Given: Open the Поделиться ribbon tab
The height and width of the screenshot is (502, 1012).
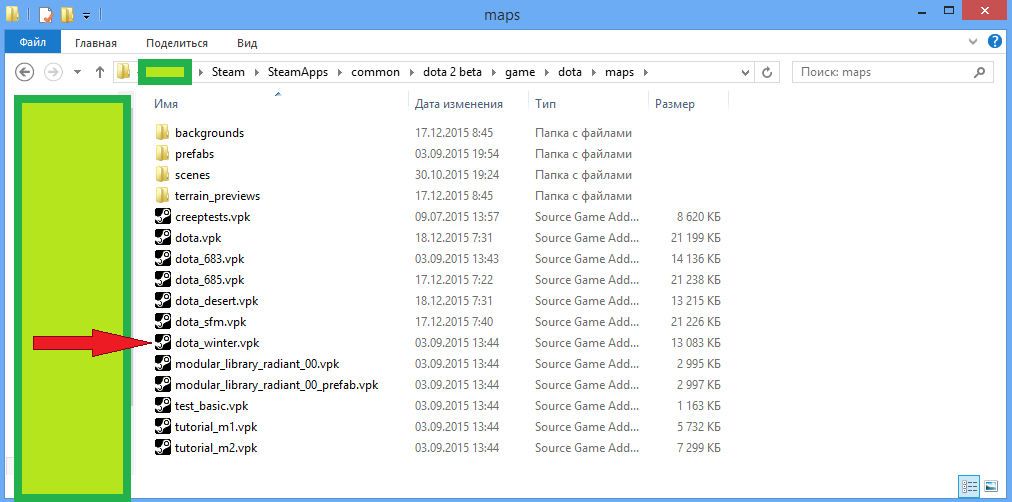Looking at the screenshot, I should [x=177, y=43].
